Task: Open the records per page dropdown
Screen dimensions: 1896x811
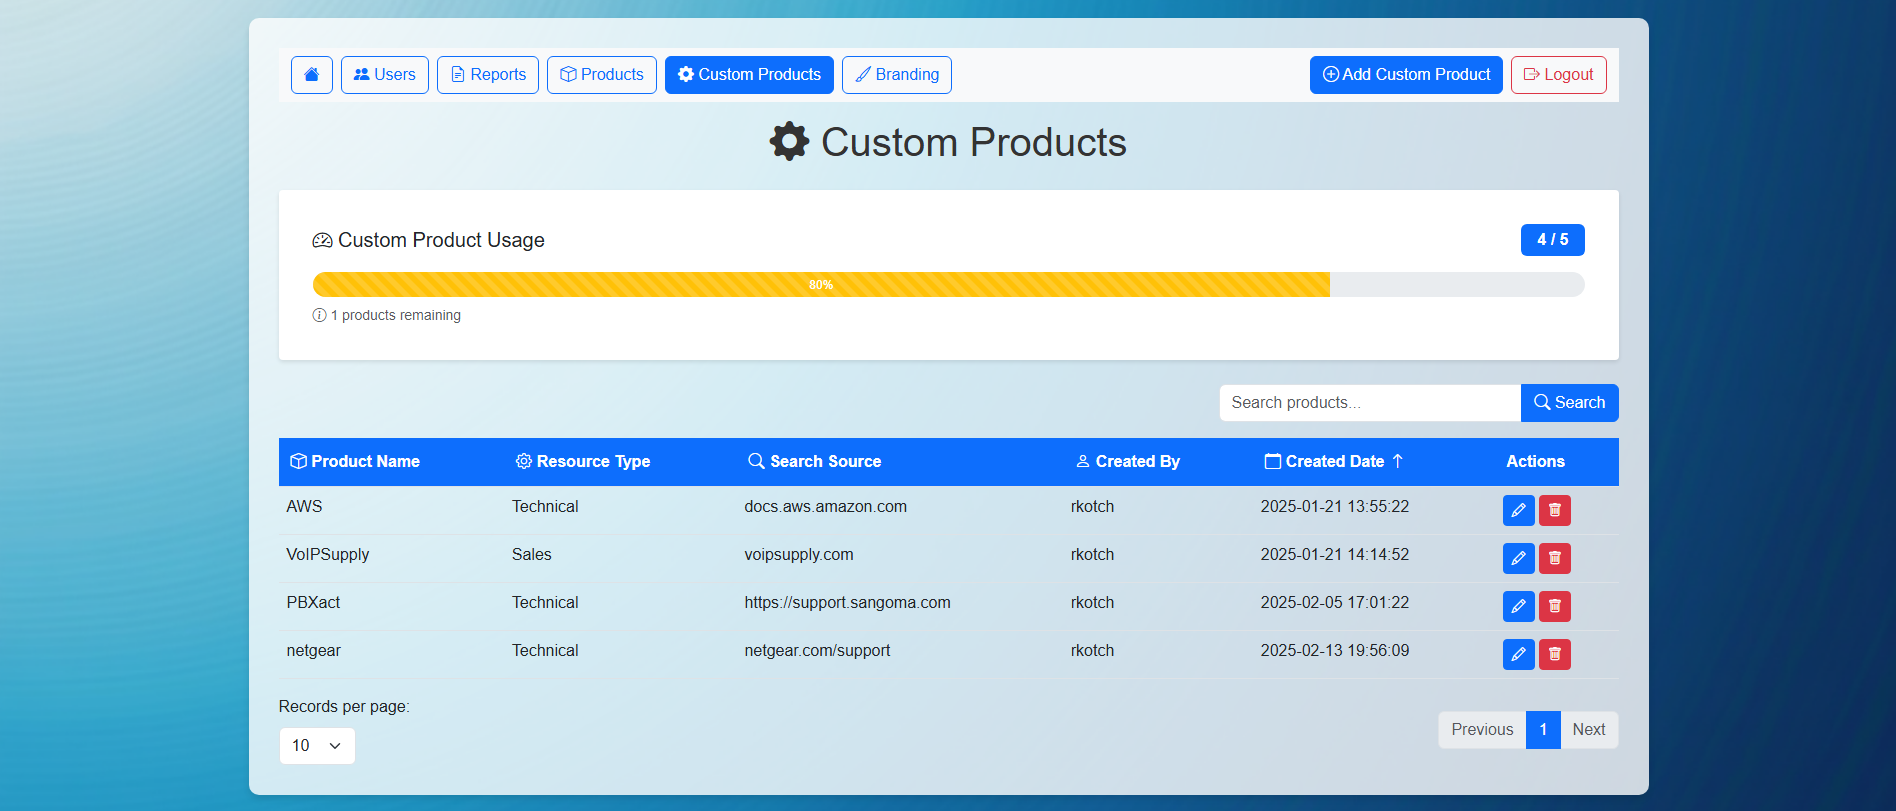Action: (316, 746)
